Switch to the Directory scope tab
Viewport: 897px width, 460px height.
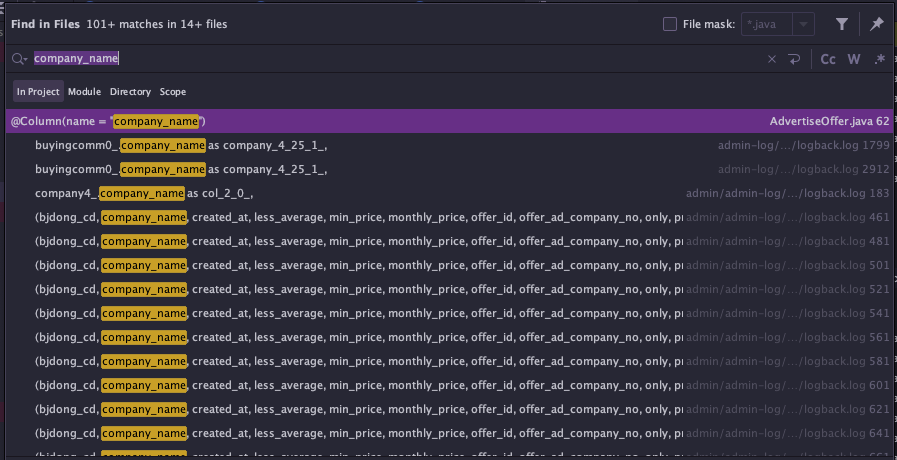pos(130,92)
